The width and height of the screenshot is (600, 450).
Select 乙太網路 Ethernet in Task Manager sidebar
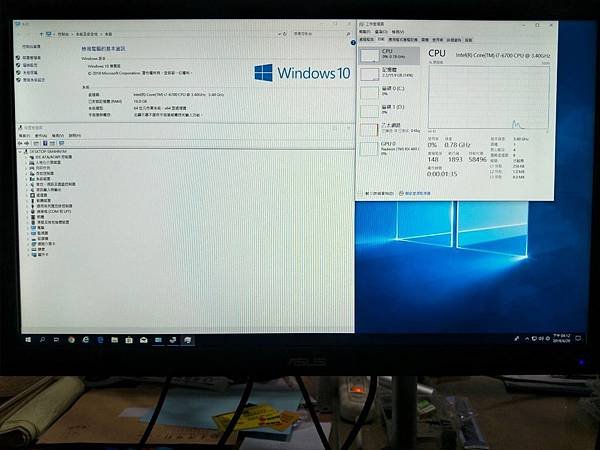390,129
